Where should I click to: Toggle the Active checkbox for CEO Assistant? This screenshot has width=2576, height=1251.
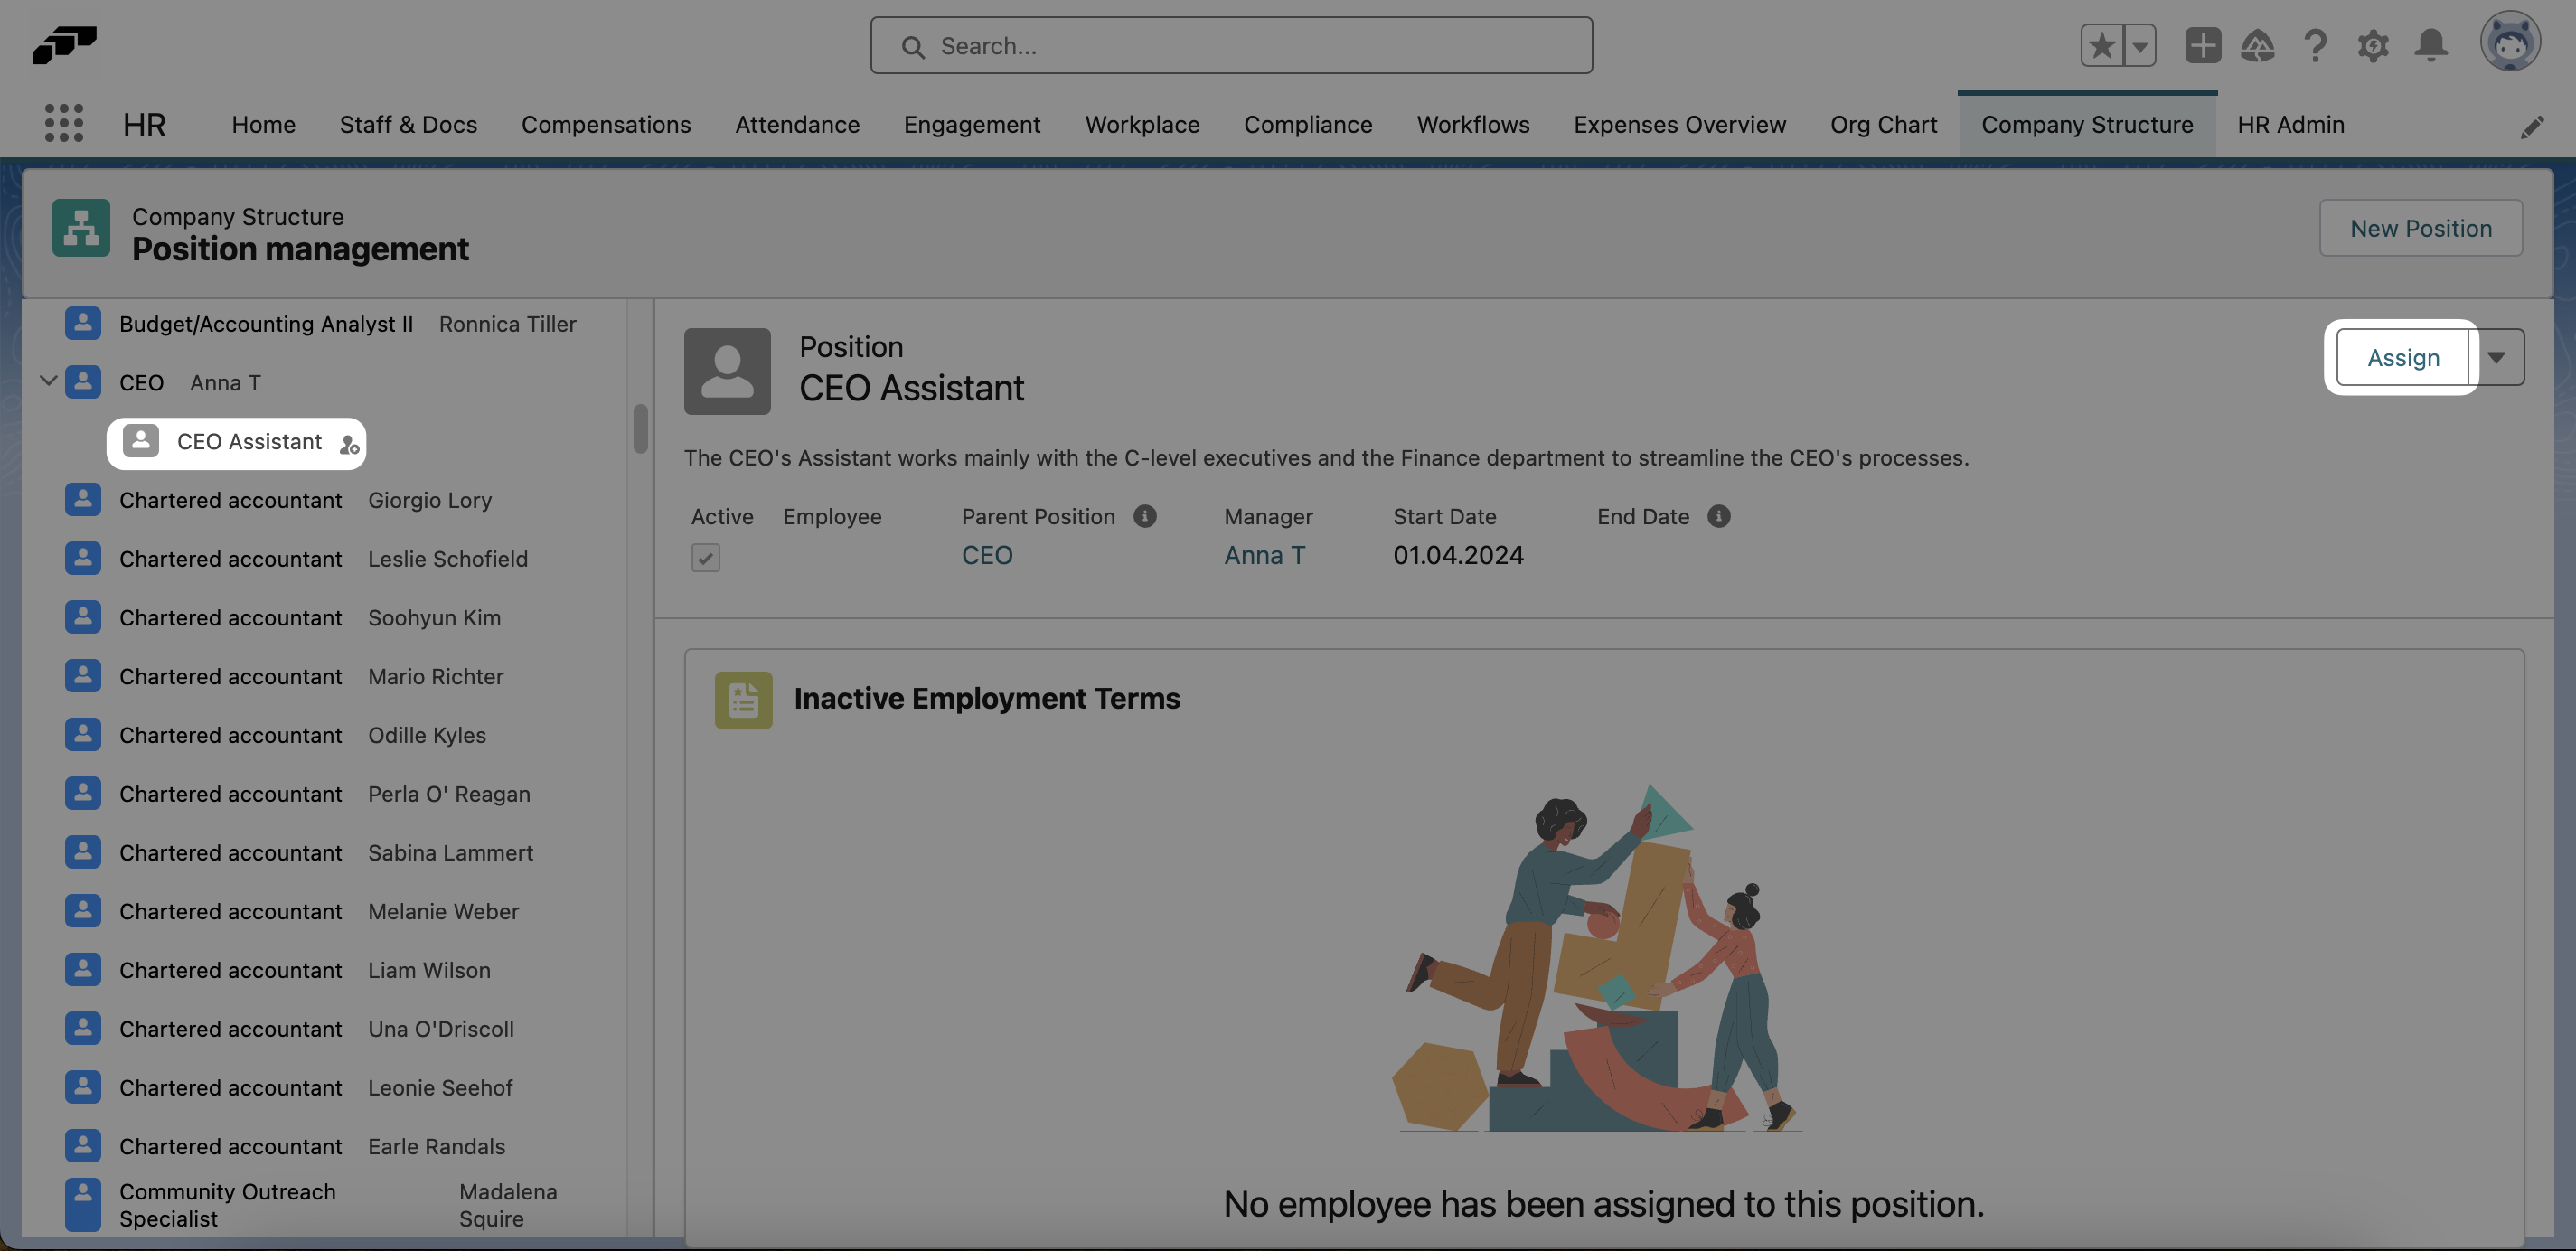(705, 557)
